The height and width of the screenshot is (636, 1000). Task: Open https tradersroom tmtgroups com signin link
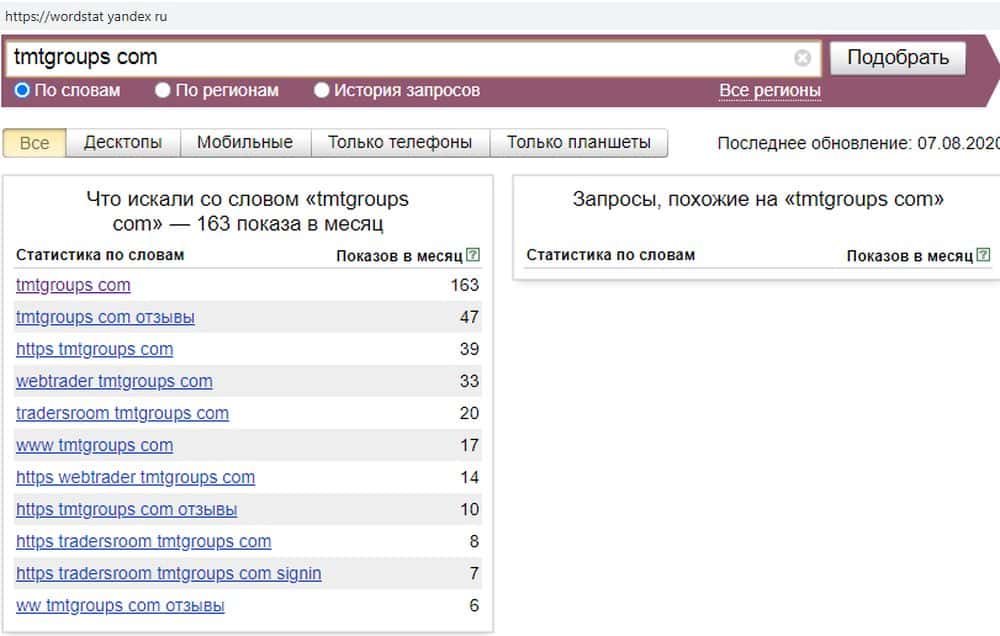point(168,574)
